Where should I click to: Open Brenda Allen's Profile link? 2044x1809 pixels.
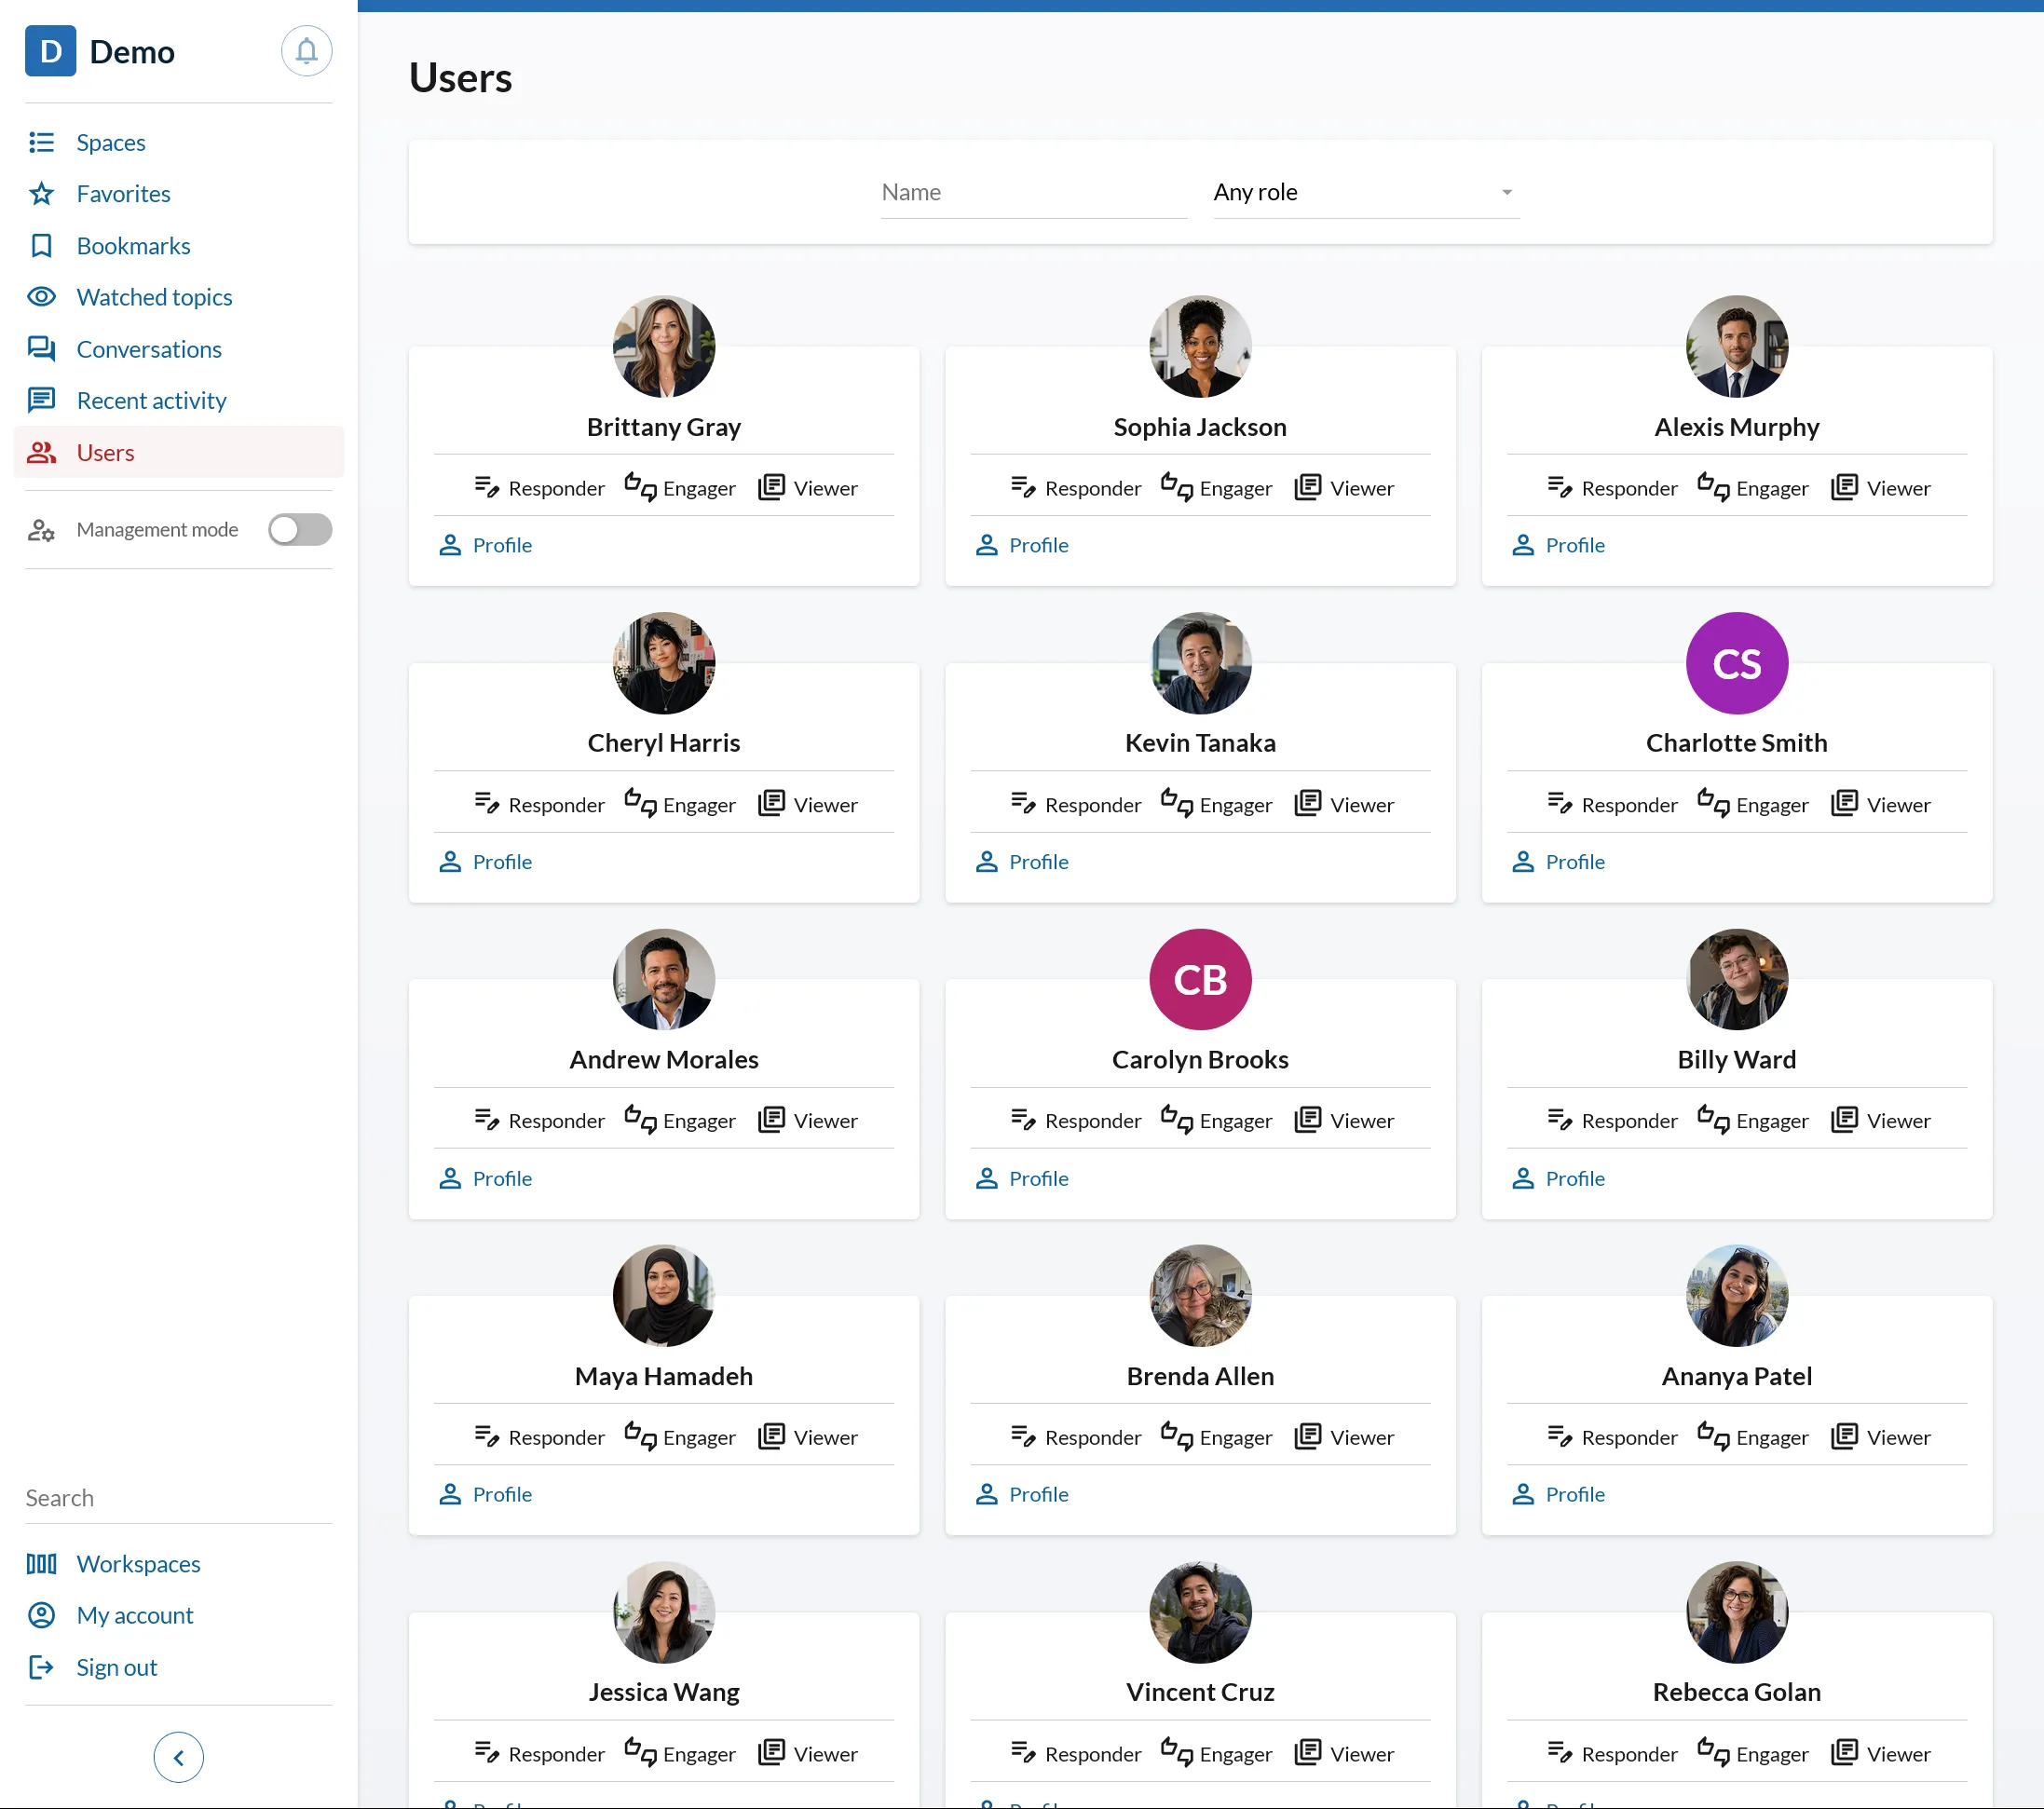pos(1039,1494)
